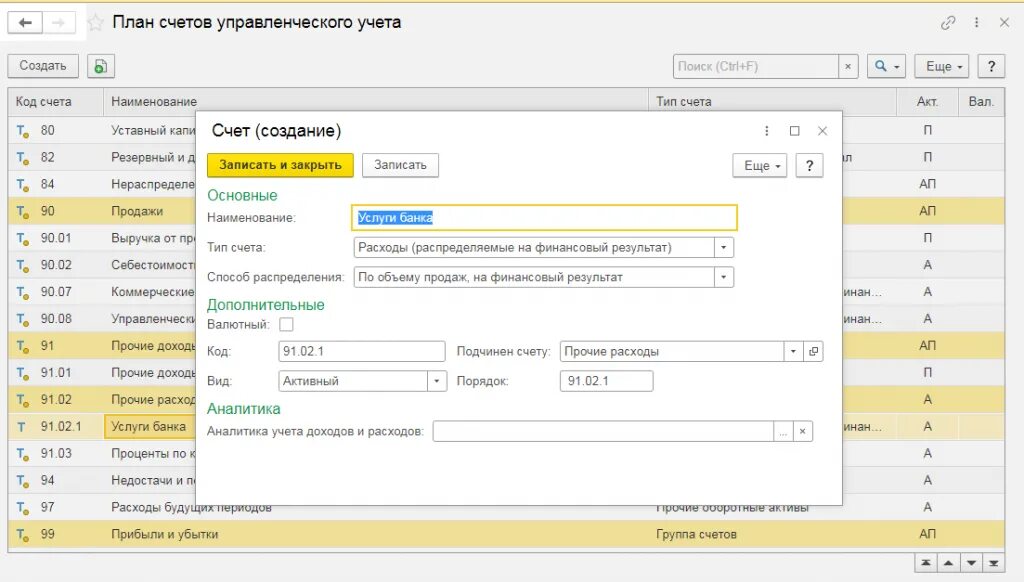The height and width of the screenshot is (582, 1024).
Task: Select account code 90.02
Action: (x=102, y=265)
